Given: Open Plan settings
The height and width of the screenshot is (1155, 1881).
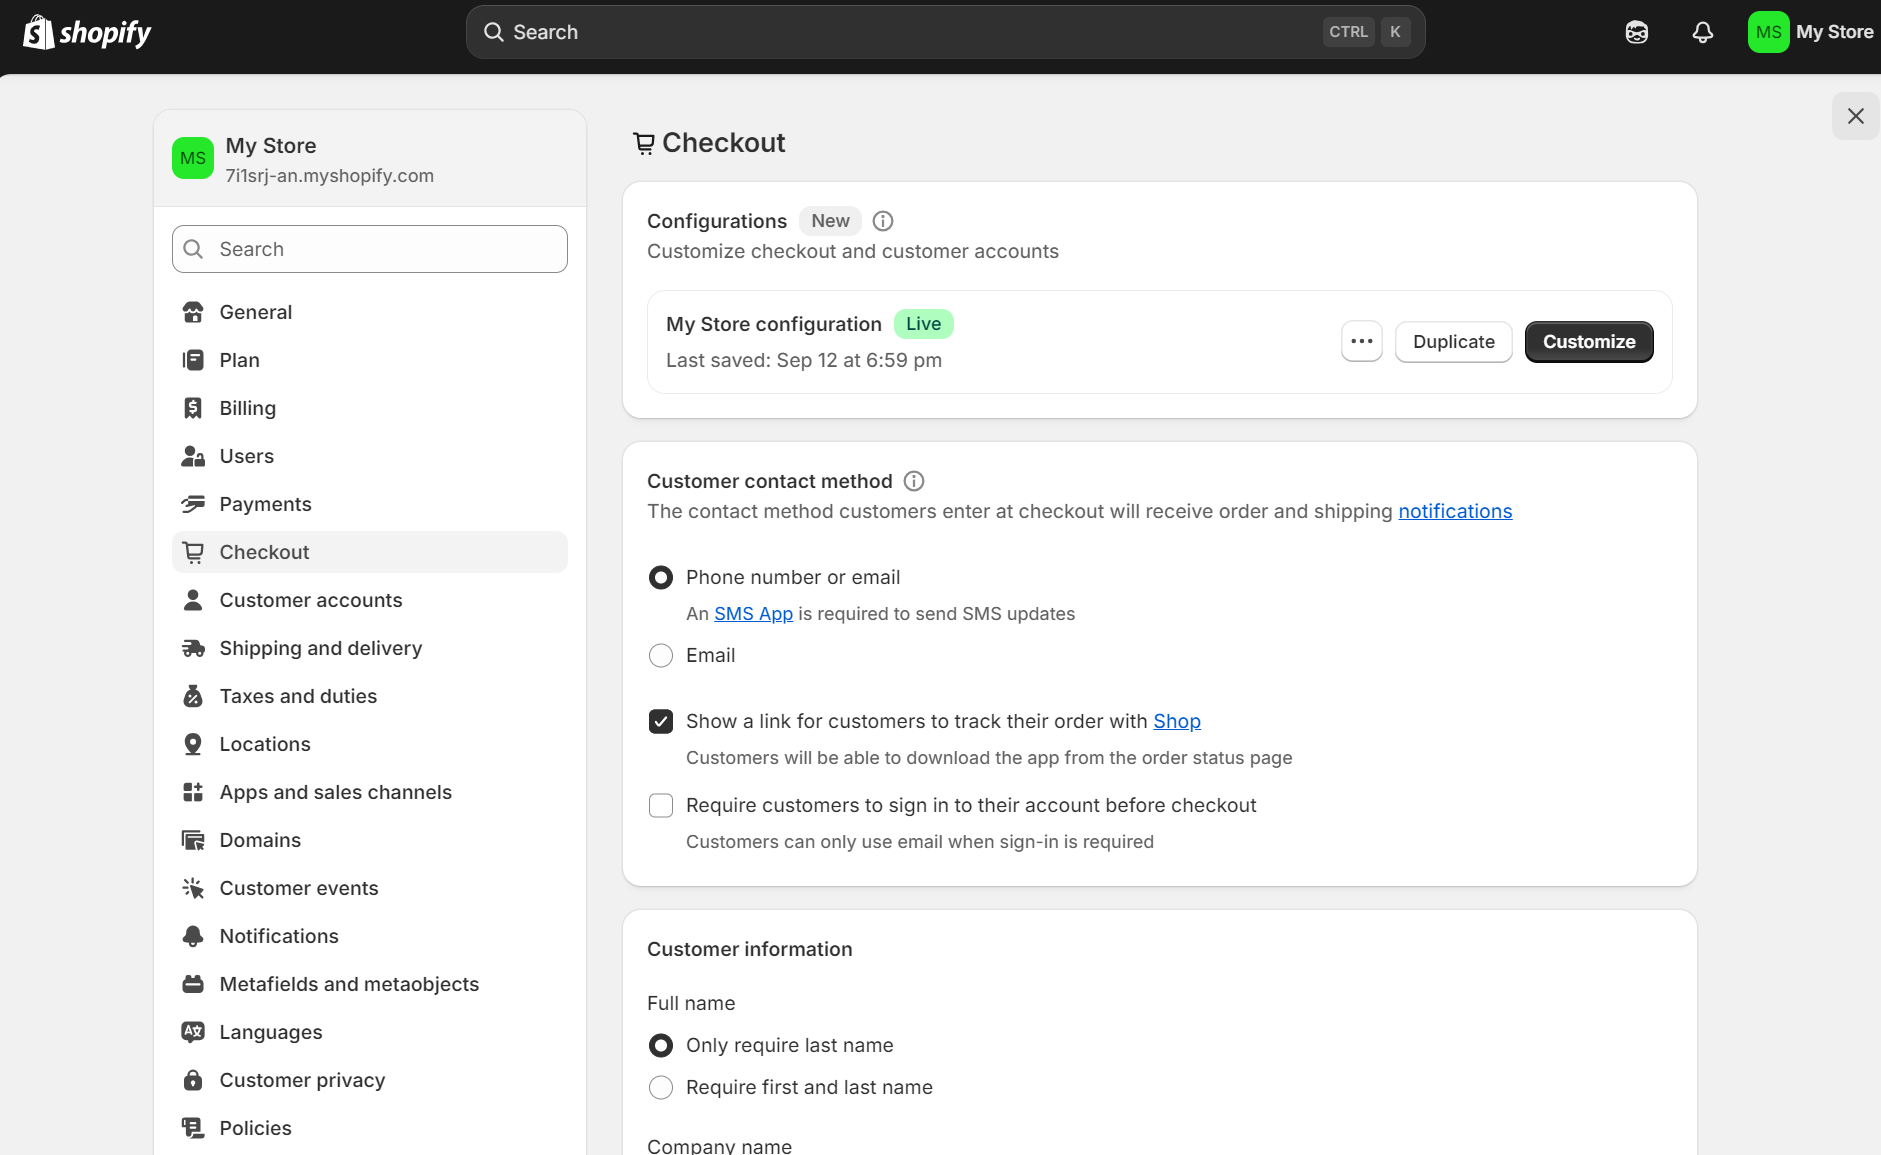Looking at the screenshot, I should tap(370, 360).
